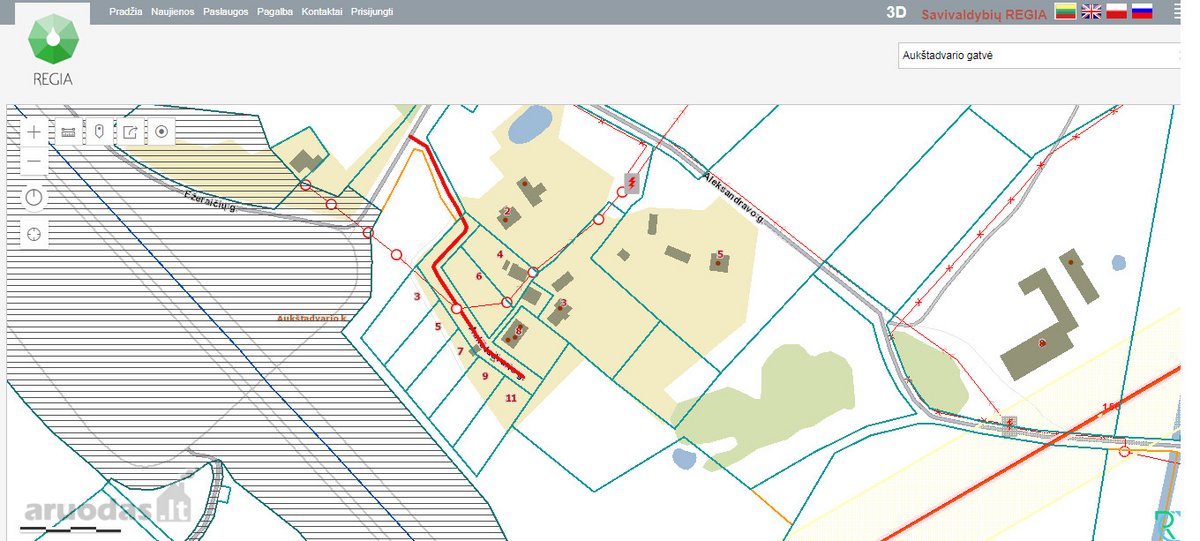
Task: Activate the map marker pin tool
Action: tap(99, 131)
